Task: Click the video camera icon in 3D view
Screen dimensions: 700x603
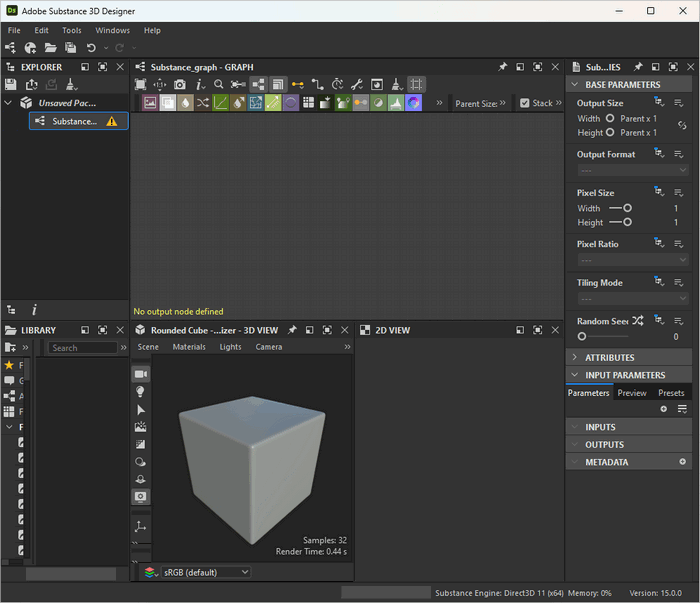Action: click(140, 373)
